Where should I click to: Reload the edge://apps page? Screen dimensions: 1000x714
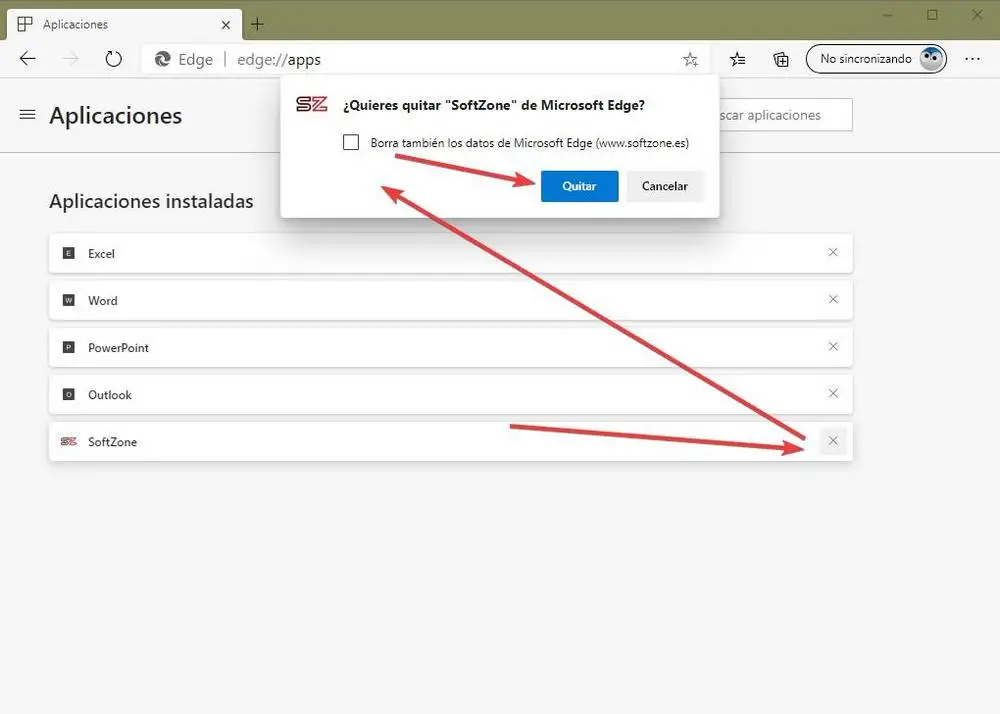(x=114, y=59)
